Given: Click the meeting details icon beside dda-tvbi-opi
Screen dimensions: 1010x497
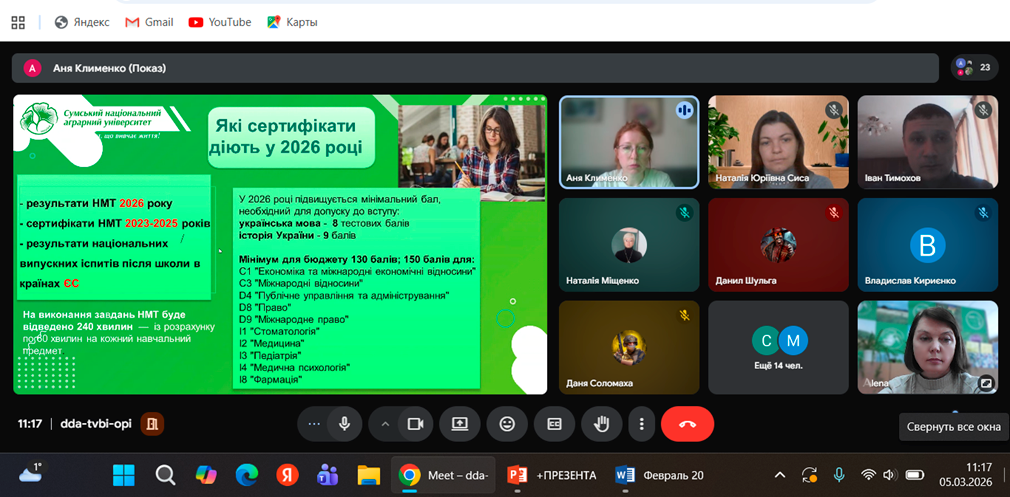Looking at the screenshot, I should point(151,423).
